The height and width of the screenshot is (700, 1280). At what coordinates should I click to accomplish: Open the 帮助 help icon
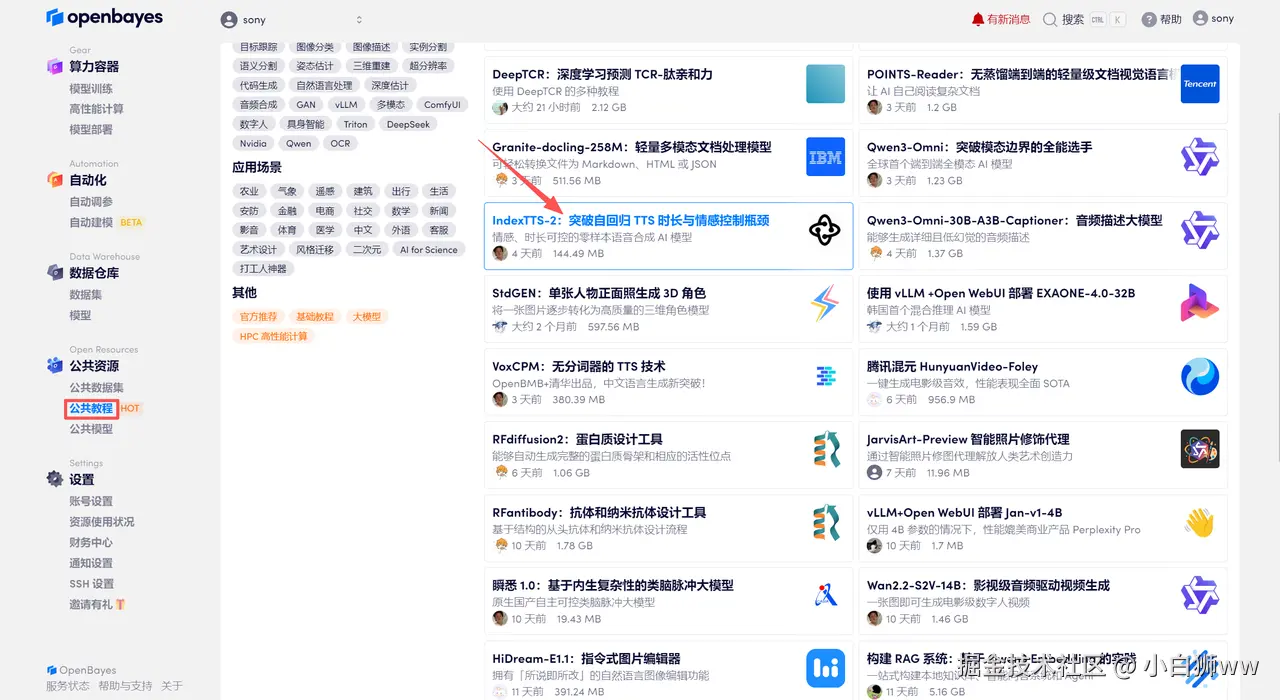[1149, 19]
